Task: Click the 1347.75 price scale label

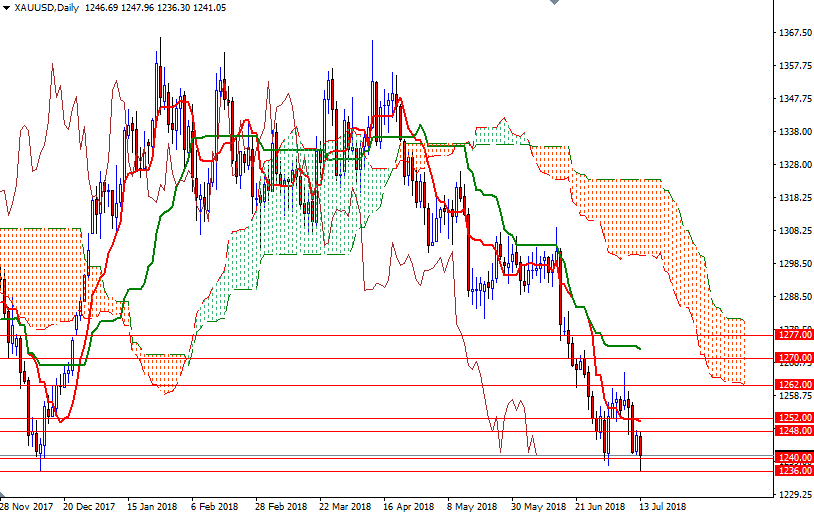Action: pyautogui.click(x=795, y=99)
